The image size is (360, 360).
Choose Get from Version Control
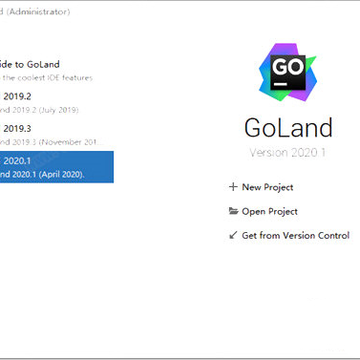tap(296, 235)
